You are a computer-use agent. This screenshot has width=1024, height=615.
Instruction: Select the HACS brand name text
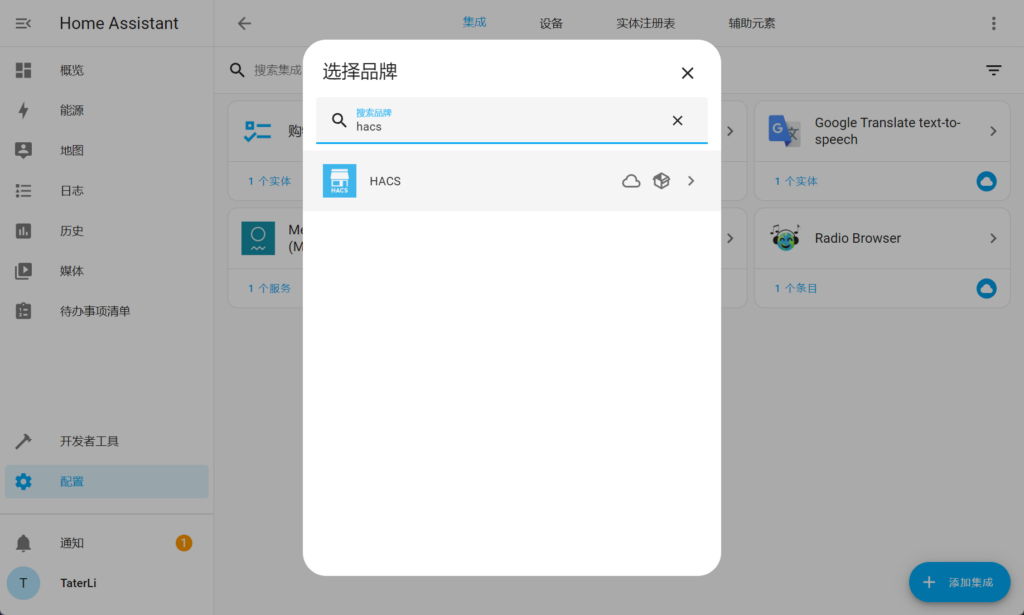pos(385,181)
